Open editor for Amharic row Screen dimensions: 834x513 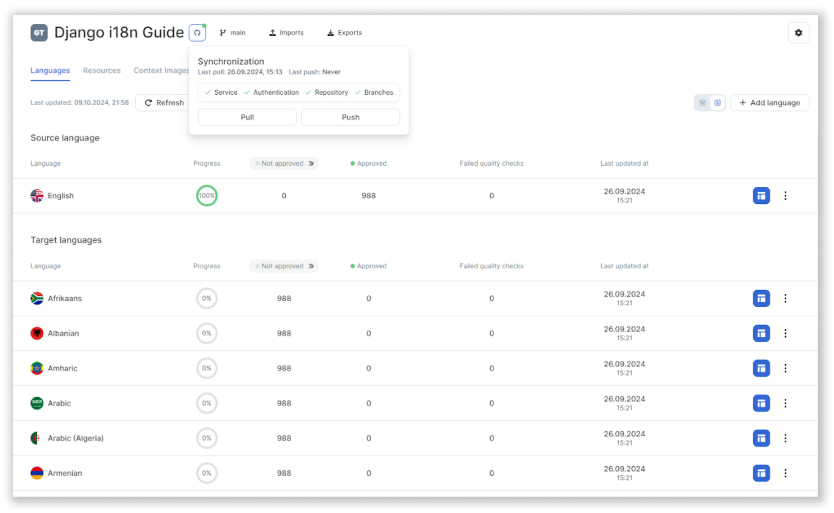761,368
